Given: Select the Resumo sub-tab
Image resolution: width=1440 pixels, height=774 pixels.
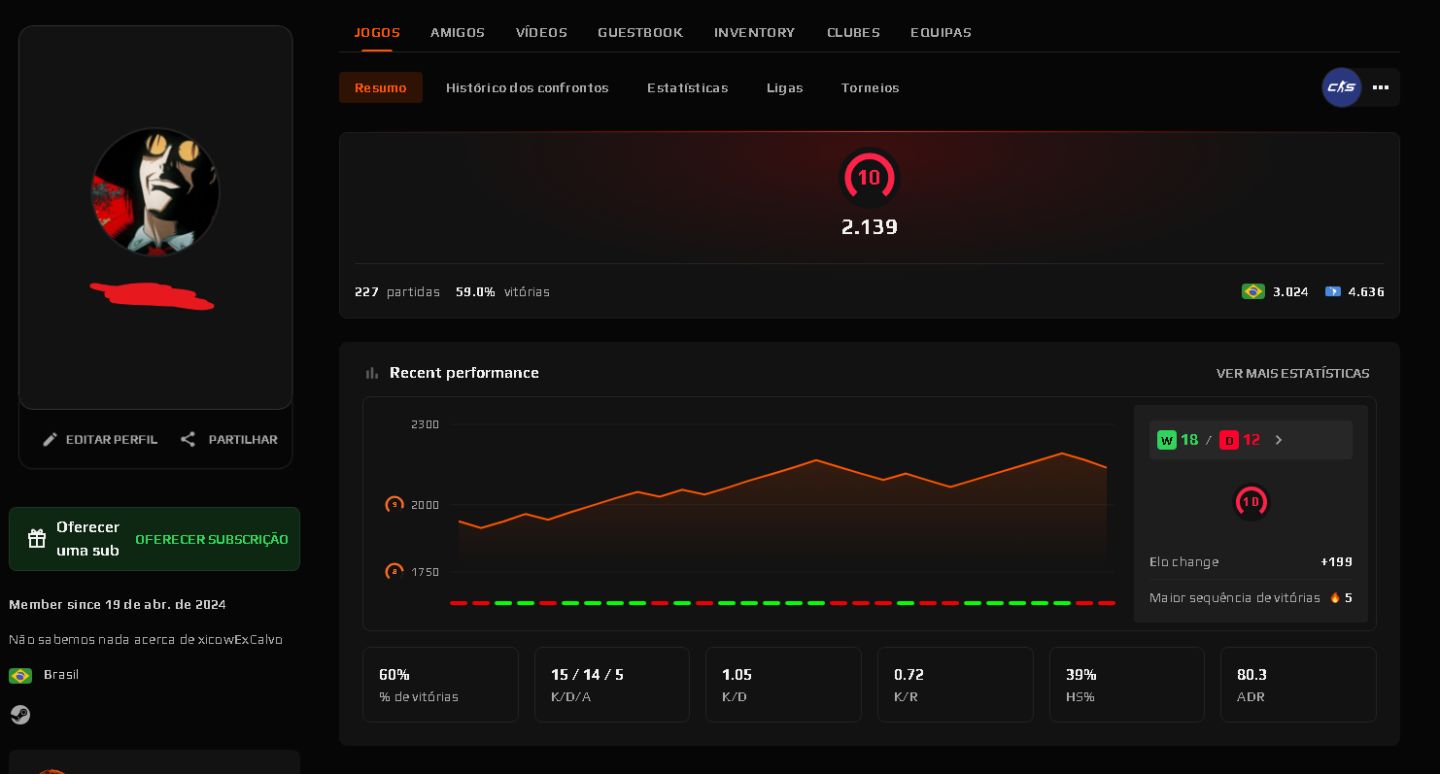Looking at the screenshot, I should [380, 87].
